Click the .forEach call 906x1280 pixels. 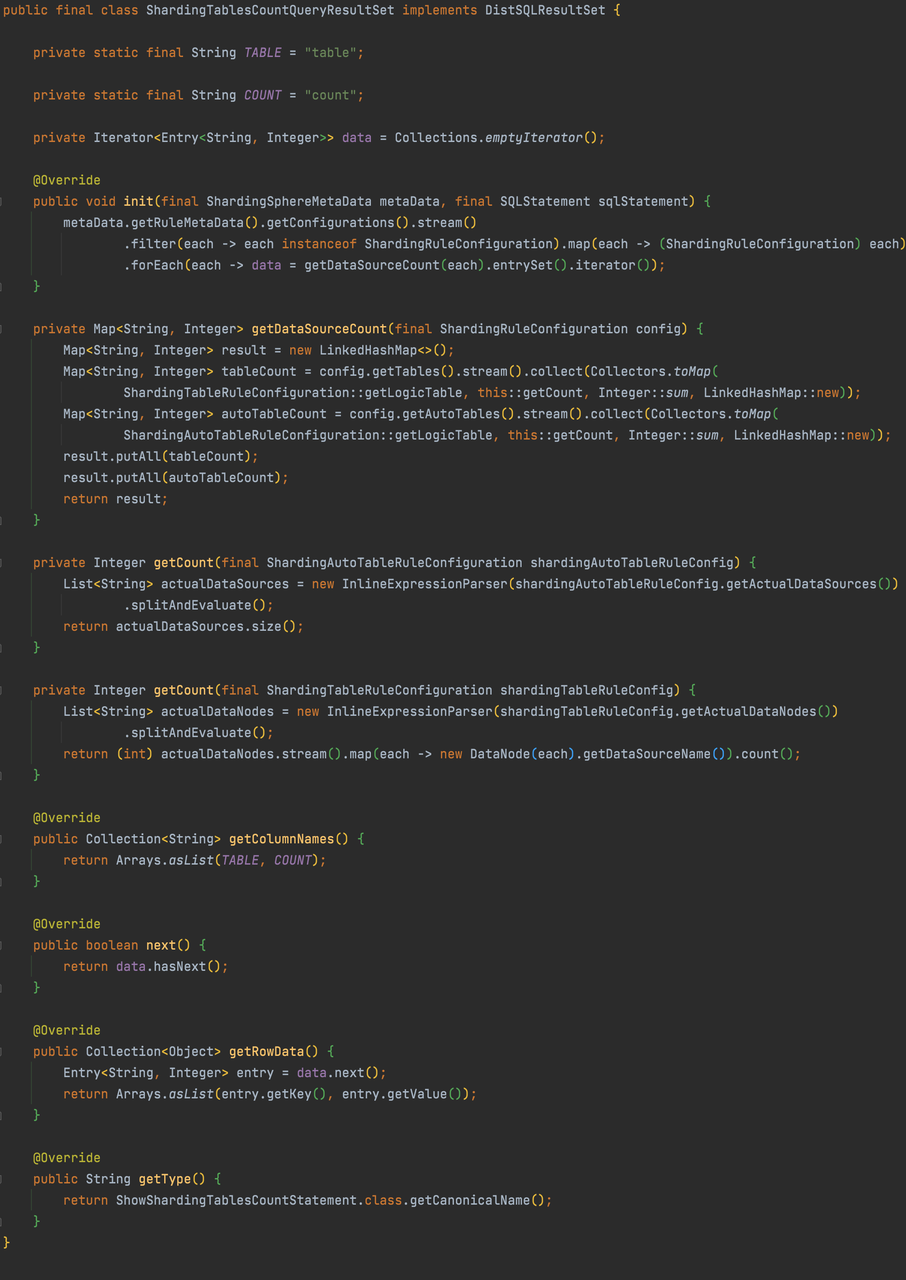[x=153, y=265]
